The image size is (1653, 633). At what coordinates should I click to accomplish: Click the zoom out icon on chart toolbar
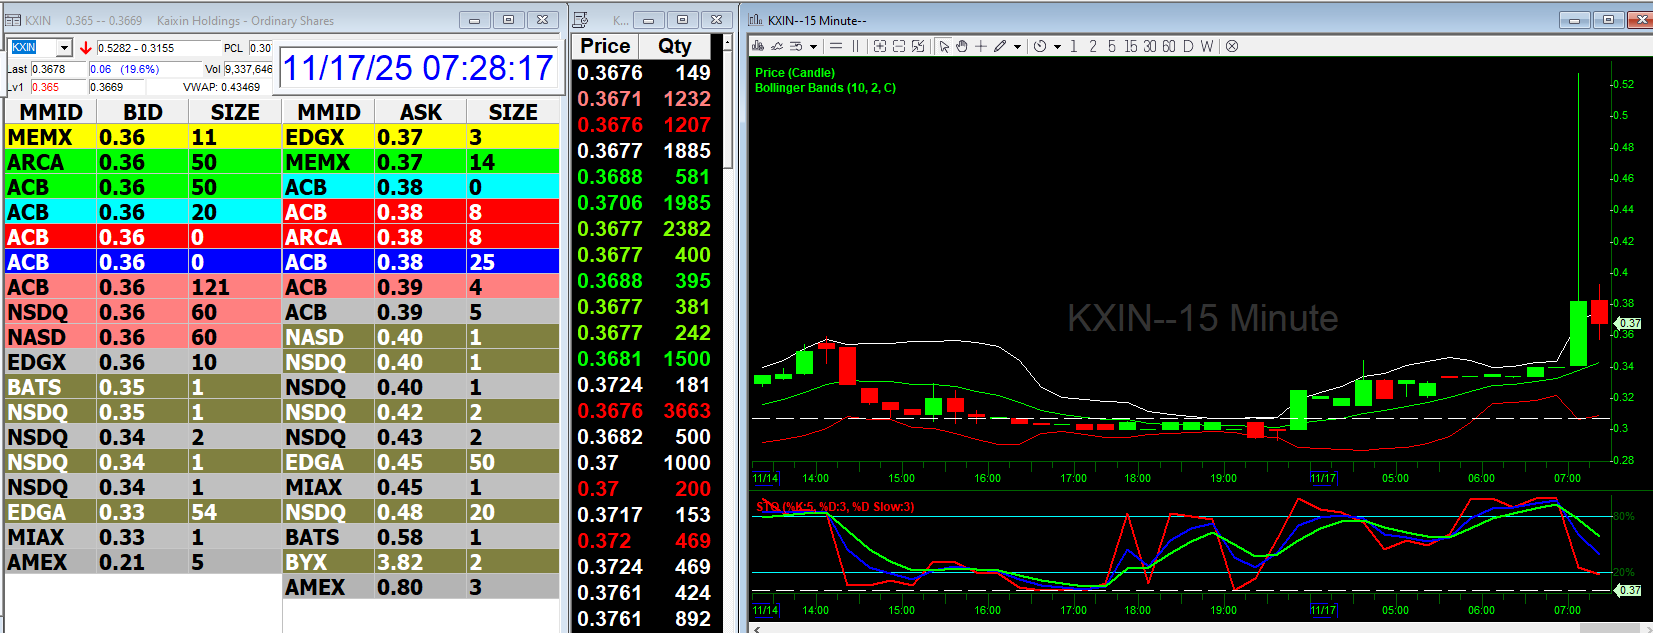point(898,46)
